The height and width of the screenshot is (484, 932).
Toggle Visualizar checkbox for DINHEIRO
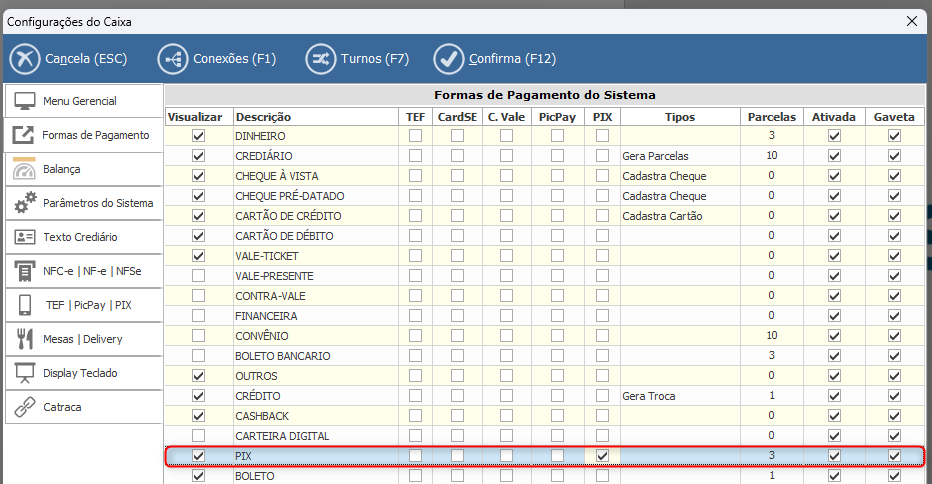[x=198, y=136]
